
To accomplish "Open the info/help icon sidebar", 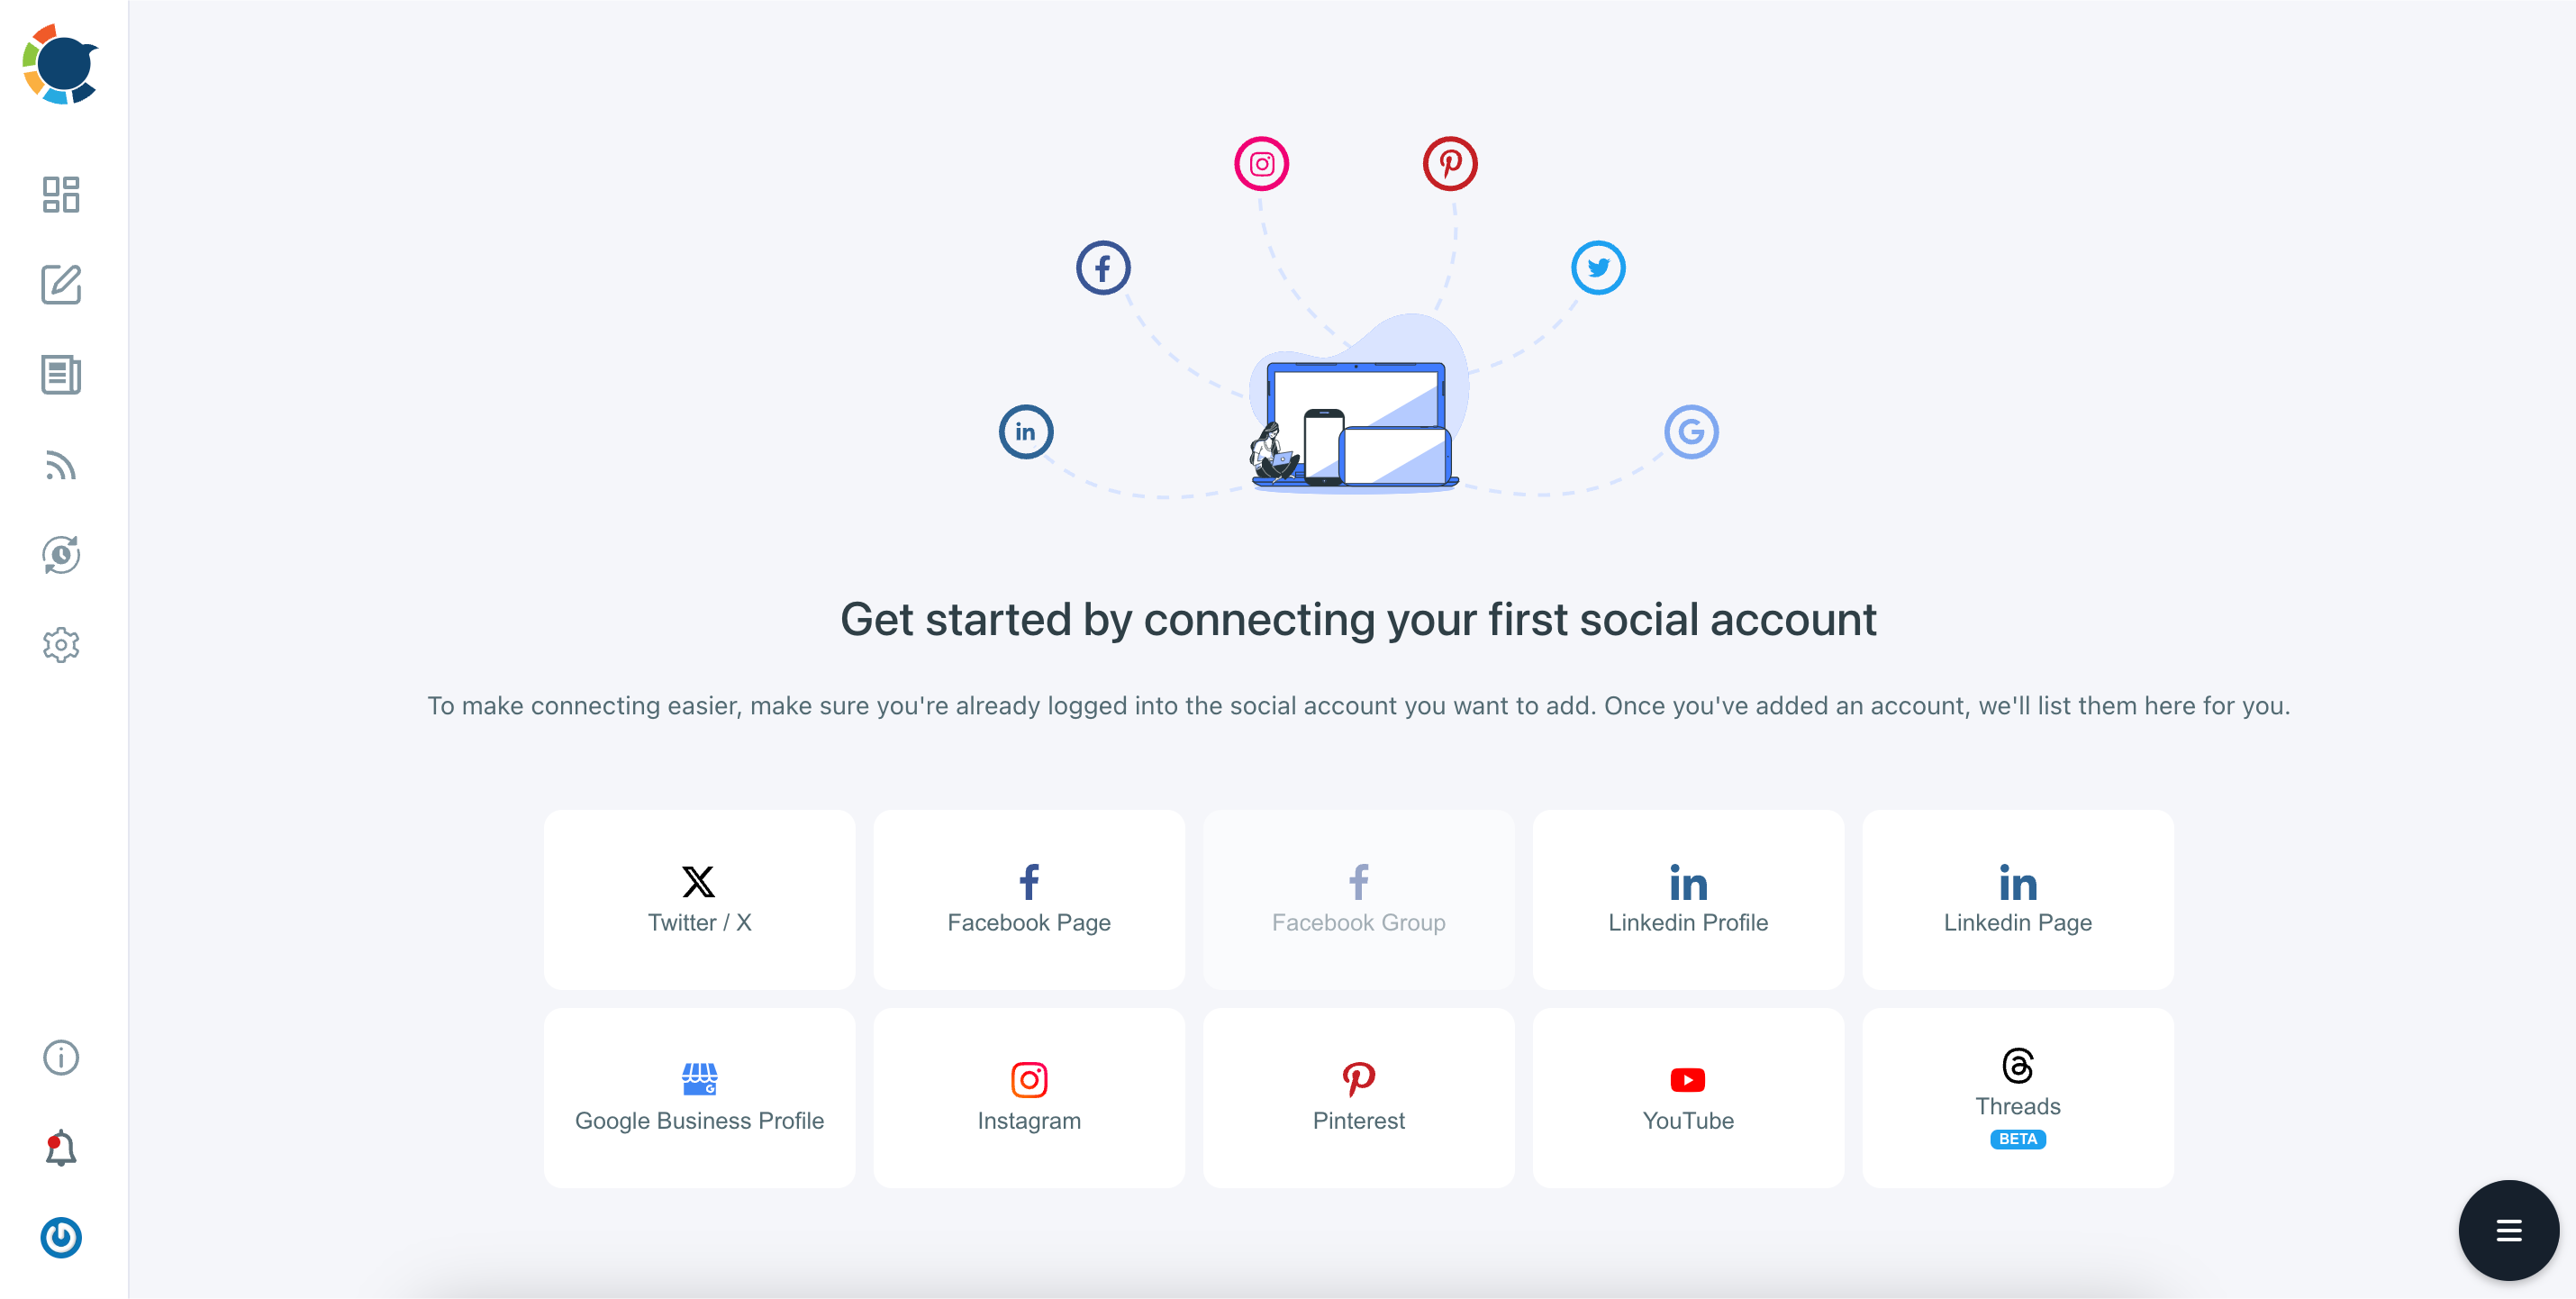I will click(59, 1057).
